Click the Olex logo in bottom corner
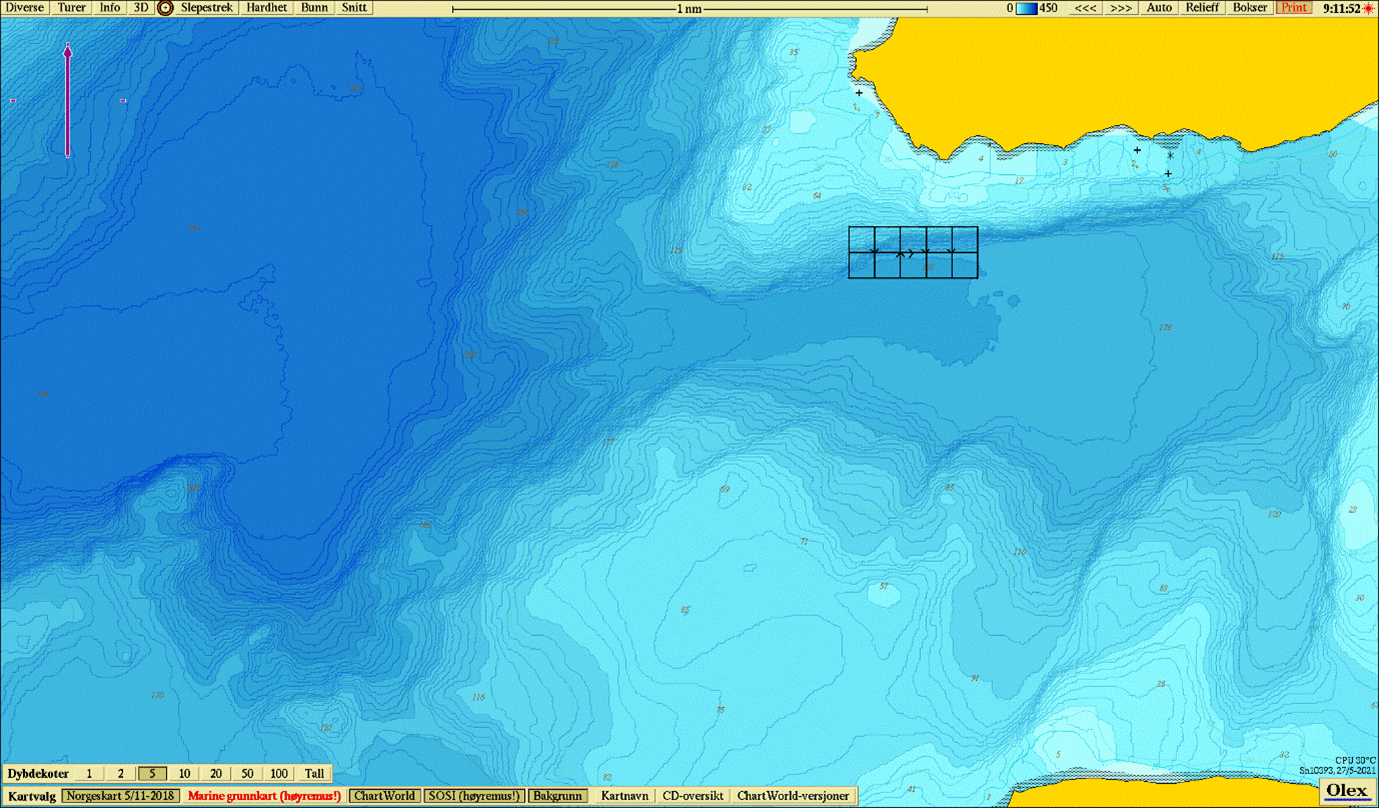The width and height of the screenshot is (1379, 808). tap(1346, 791)
